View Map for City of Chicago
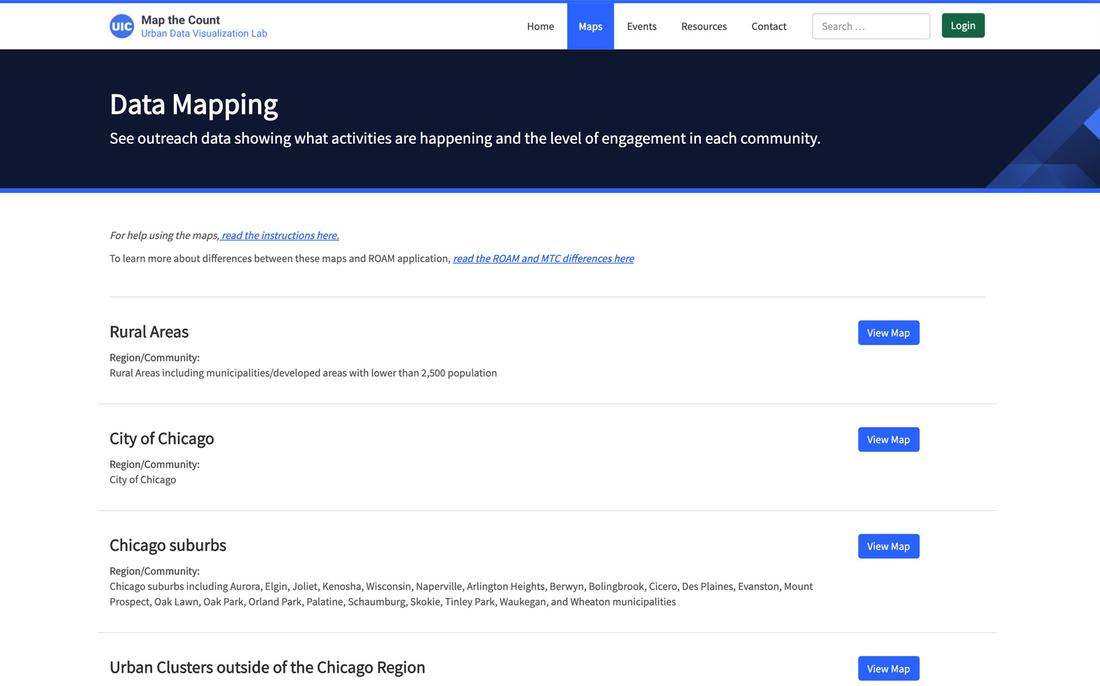 pyautogui.click(x=888, y=440)
